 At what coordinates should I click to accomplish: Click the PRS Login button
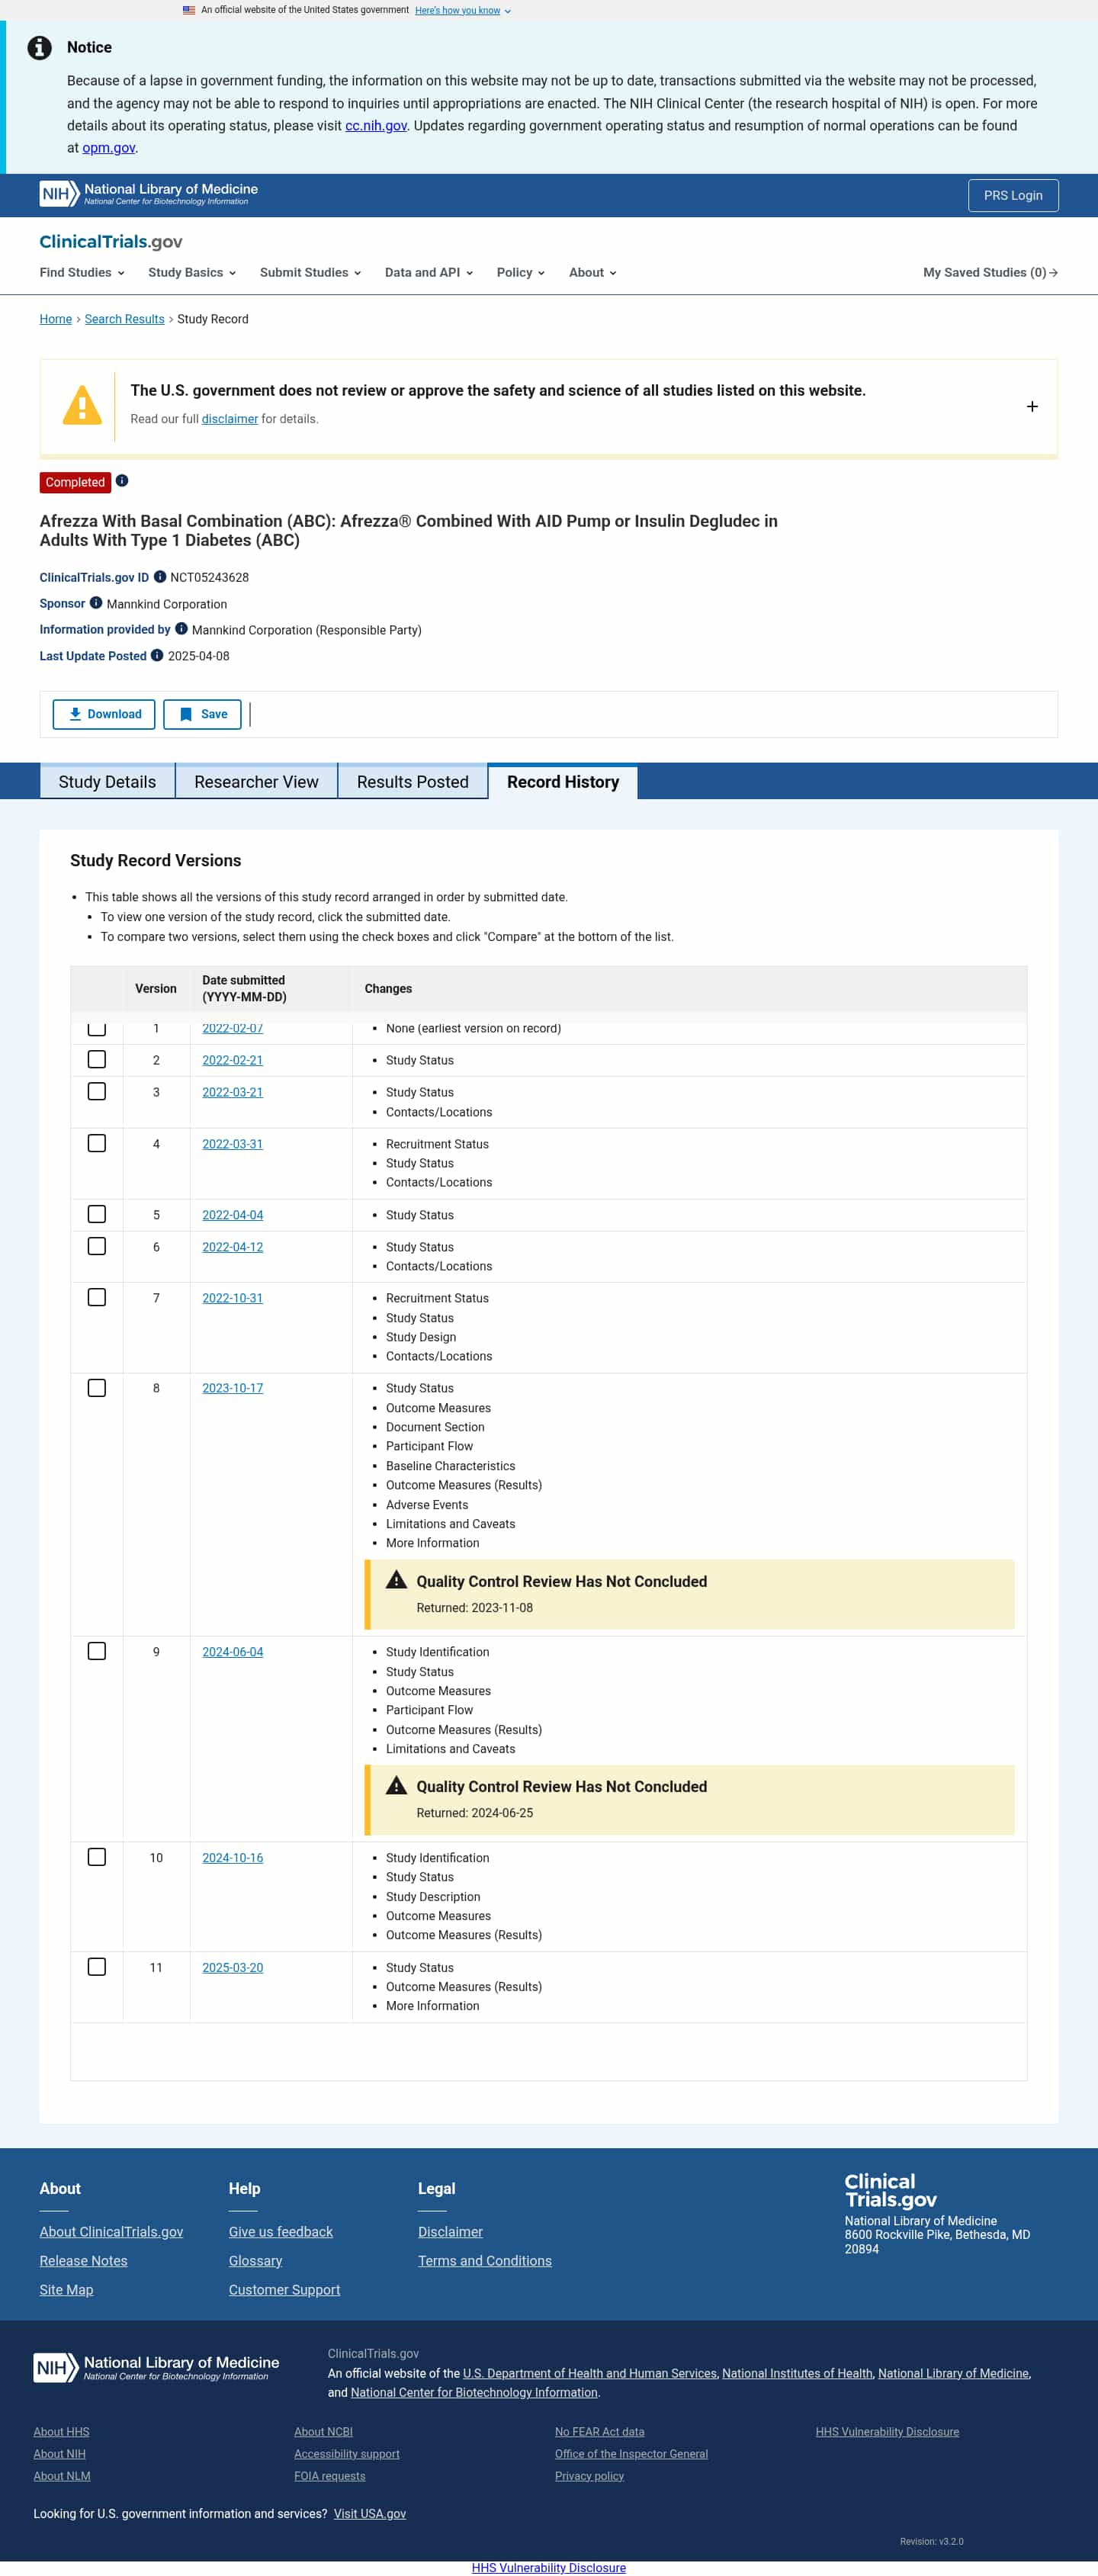[x=1012, y=195]
